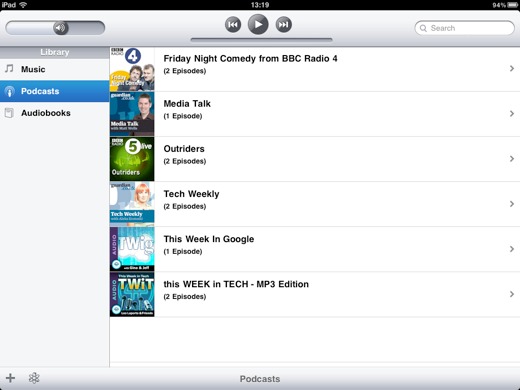
Task: Tap the 13:19 clock in status bar
Action: coord(260,5)
